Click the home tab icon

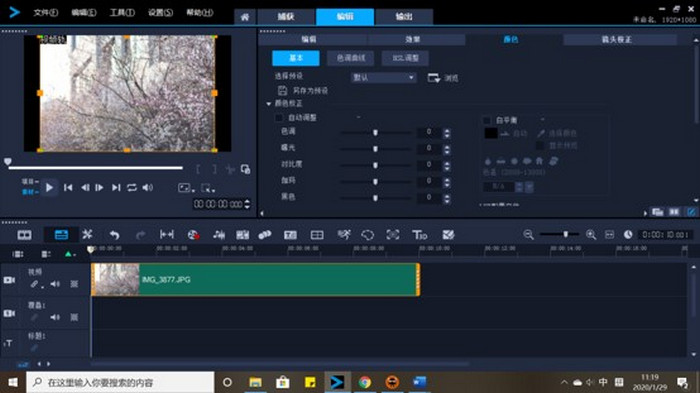pos(245,17)
